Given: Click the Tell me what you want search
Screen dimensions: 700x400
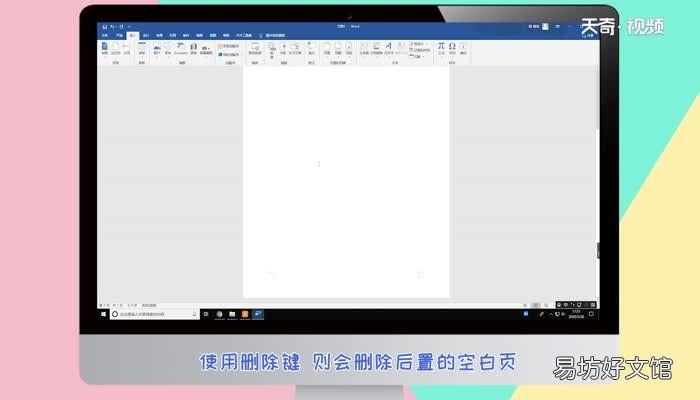Looking at the screenshot, I should (x=272, y=35).
